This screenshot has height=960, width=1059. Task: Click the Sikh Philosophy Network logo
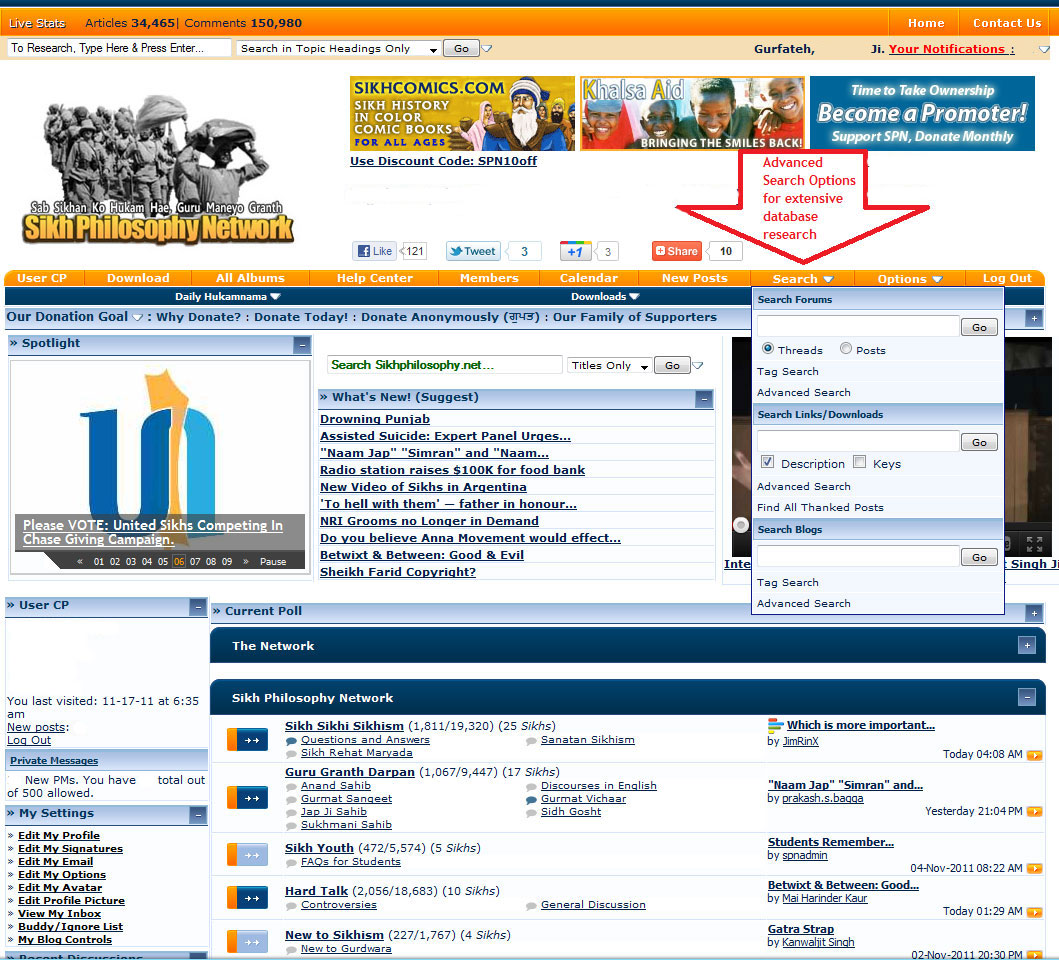(157, 170)
